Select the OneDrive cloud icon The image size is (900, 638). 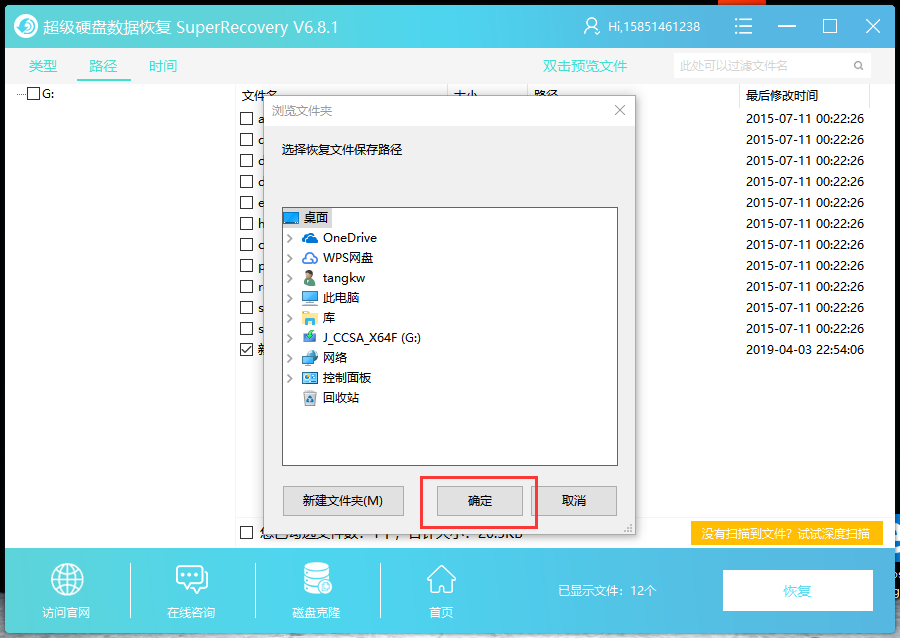pos(310,238)
